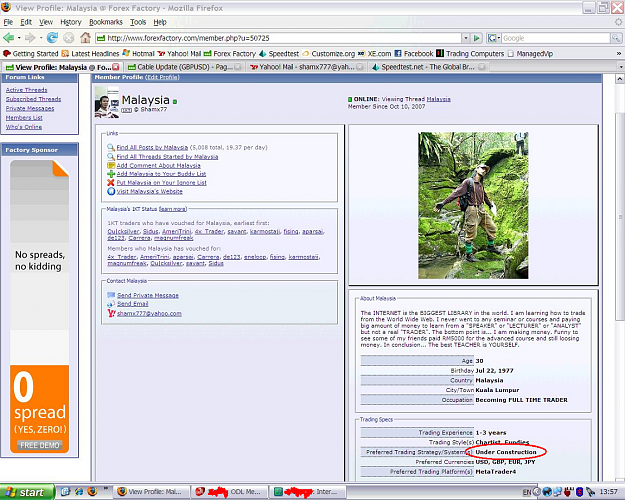This screenshot has height=500, width=625.
Task: Open the Facebook bookmark
Action: 414,53
